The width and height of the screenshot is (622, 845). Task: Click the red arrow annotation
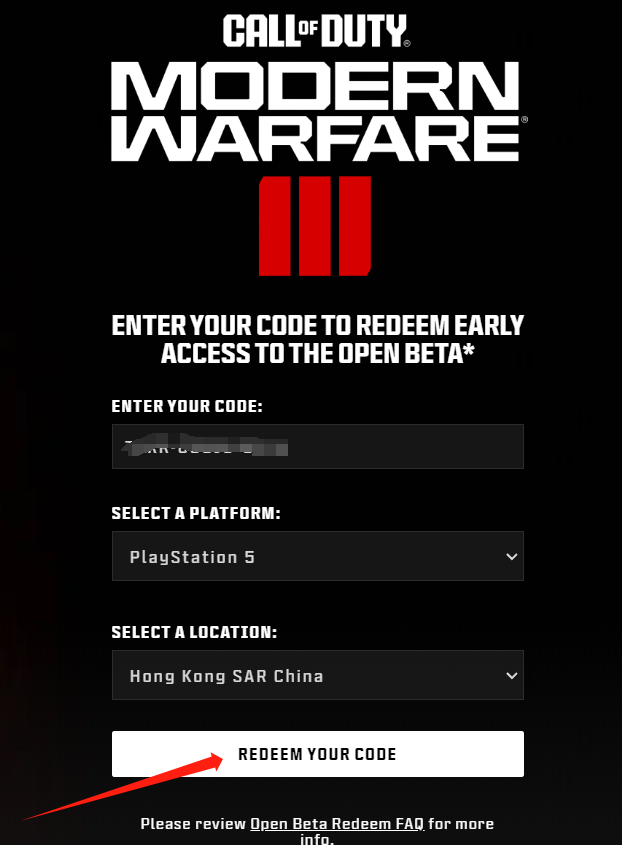pos(123,787)
